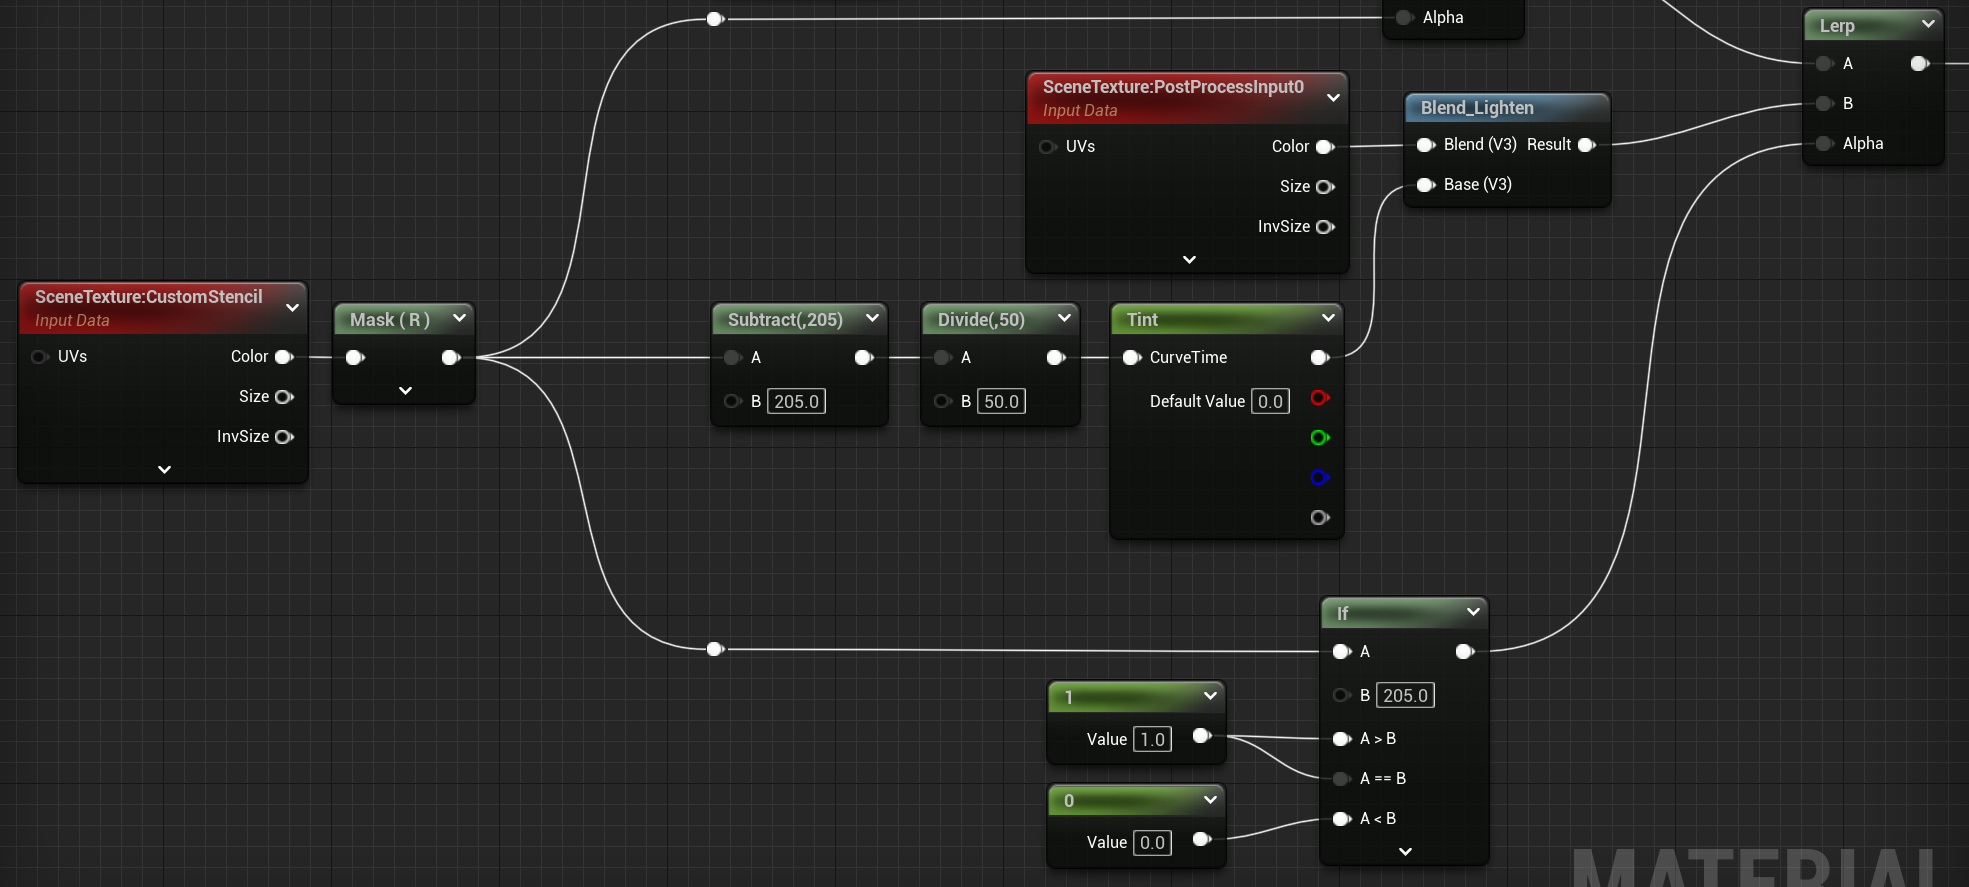
Task: Click the Base (V3) input pin
Action: (x=1425, y=185)
